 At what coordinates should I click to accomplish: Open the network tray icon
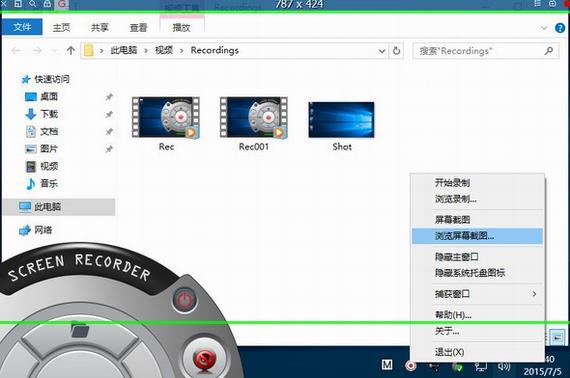pos(481,367)
